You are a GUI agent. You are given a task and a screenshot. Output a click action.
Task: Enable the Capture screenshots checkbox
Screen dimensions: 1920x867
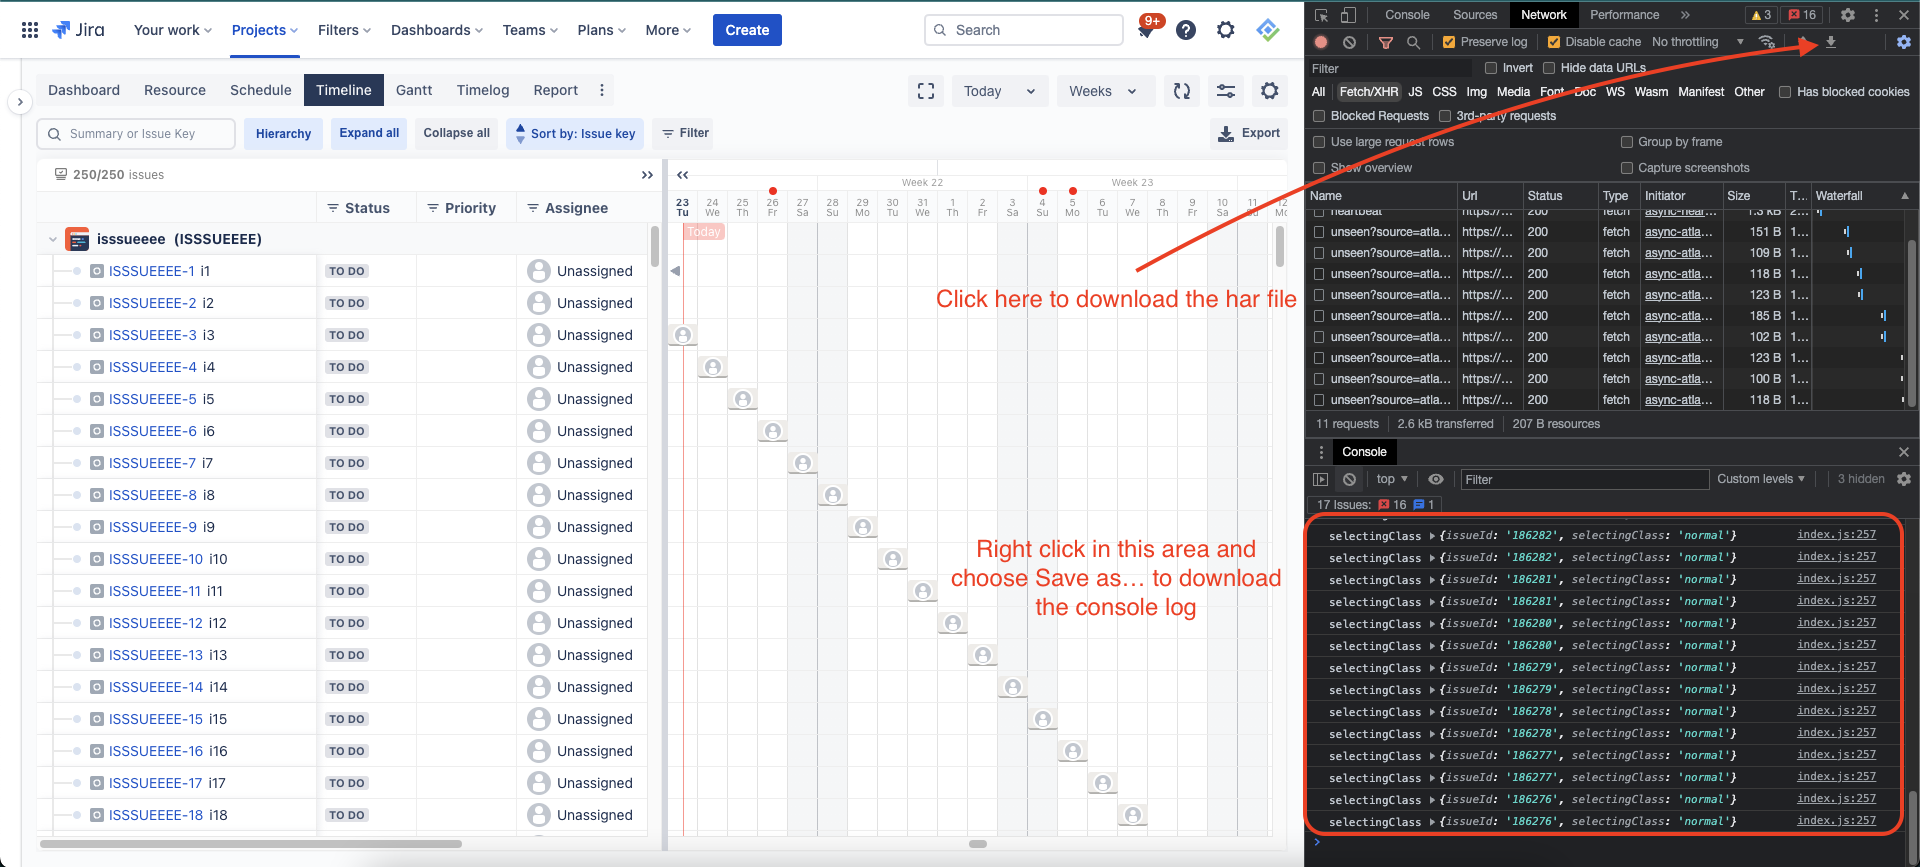click(x=1627, y=168)
